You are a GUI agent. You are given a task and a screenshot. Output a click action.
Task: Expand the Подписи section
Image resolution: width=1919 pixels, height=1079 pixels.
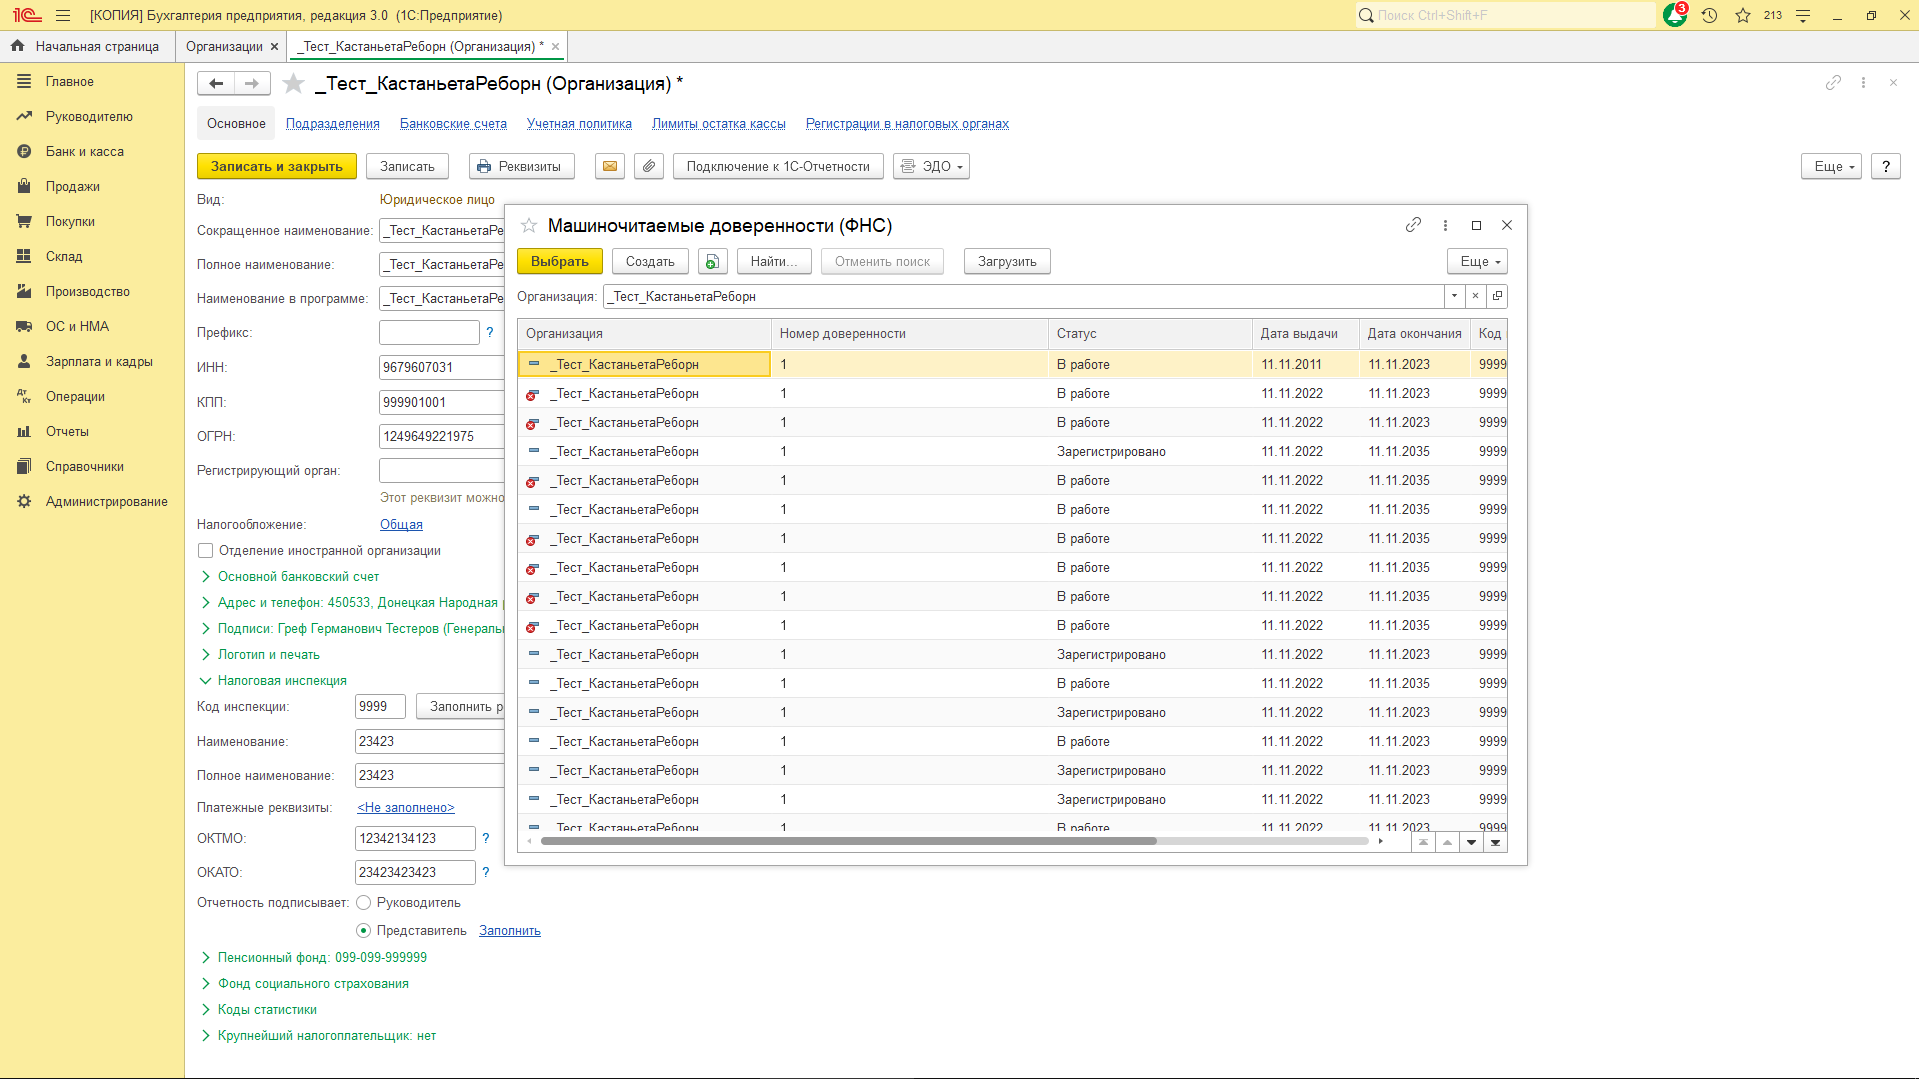(x=352, y=629)
